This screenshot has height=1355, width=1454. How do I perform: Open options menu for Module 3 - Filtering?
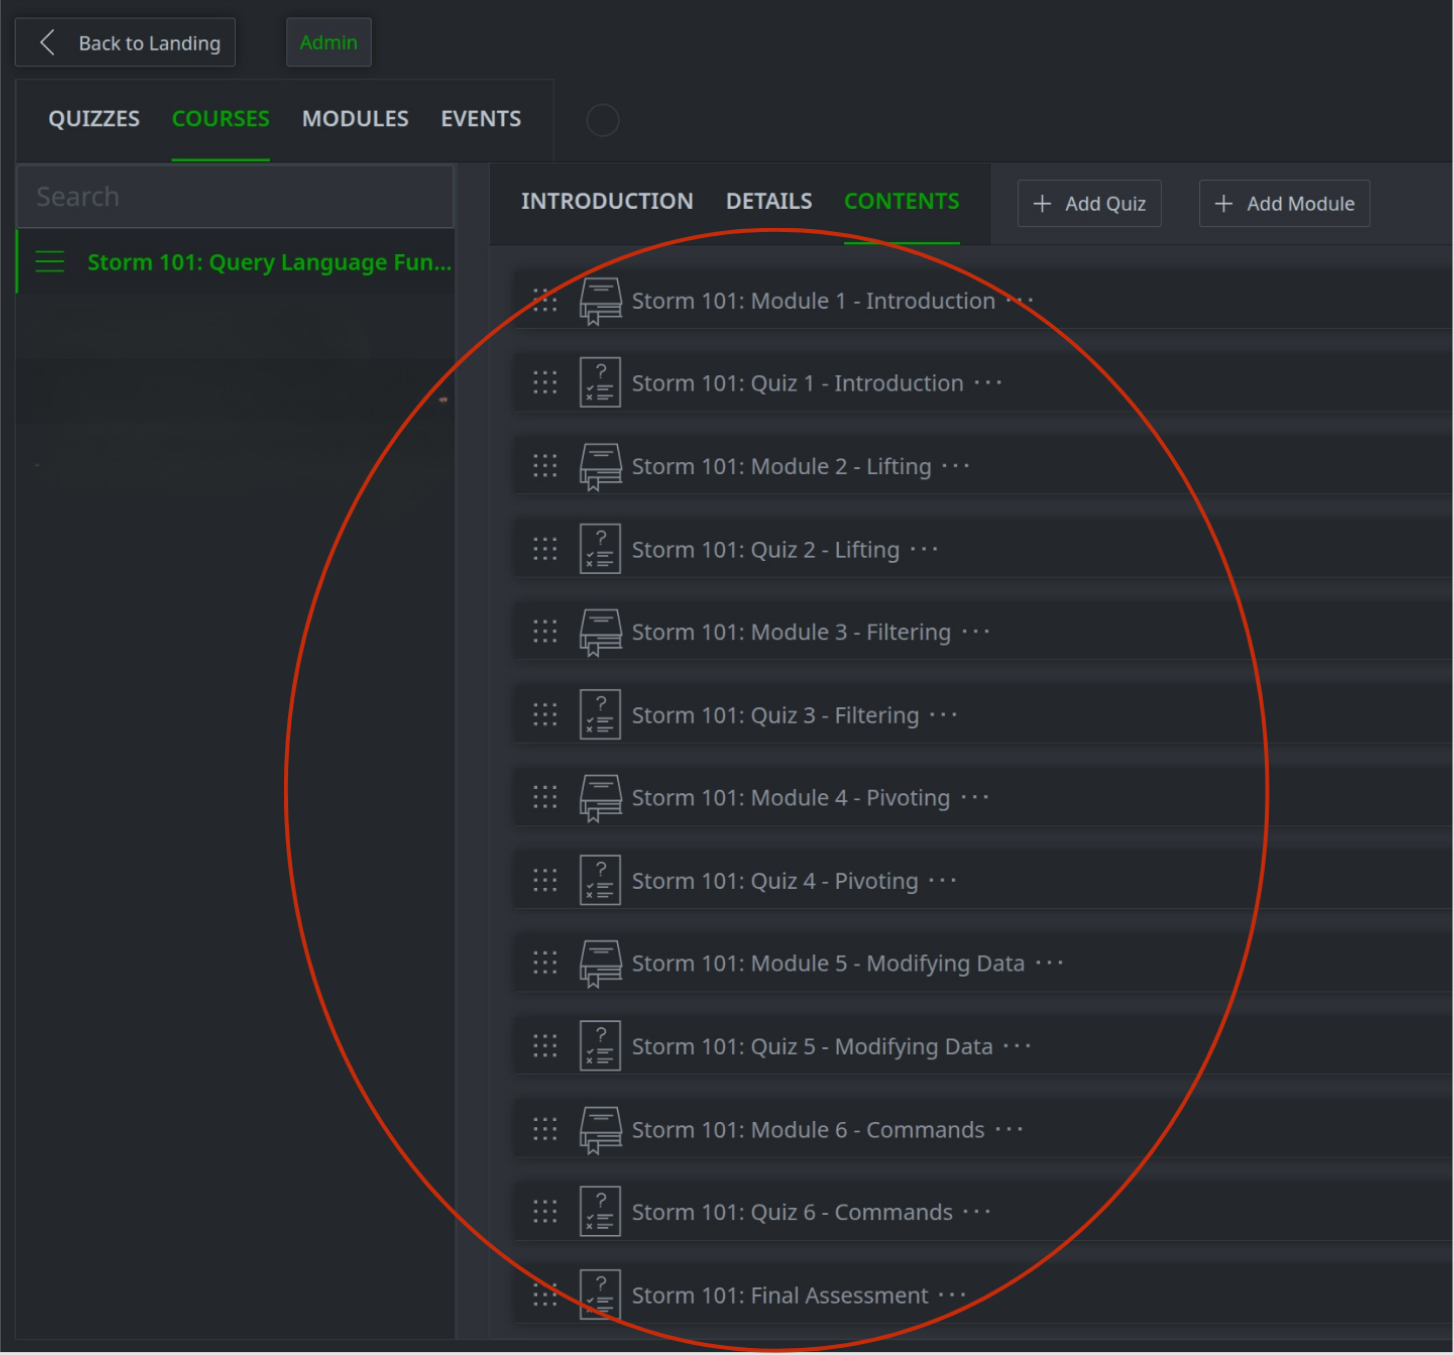[975, 632]
